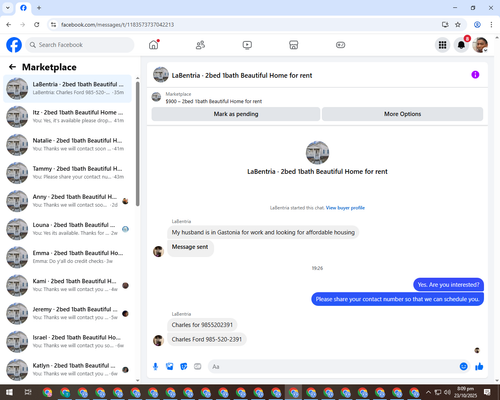Image resolution: width=500 pixels, height=400 pixels.
Task: Click the Search Facebook field
Action: tap(80, 45)
